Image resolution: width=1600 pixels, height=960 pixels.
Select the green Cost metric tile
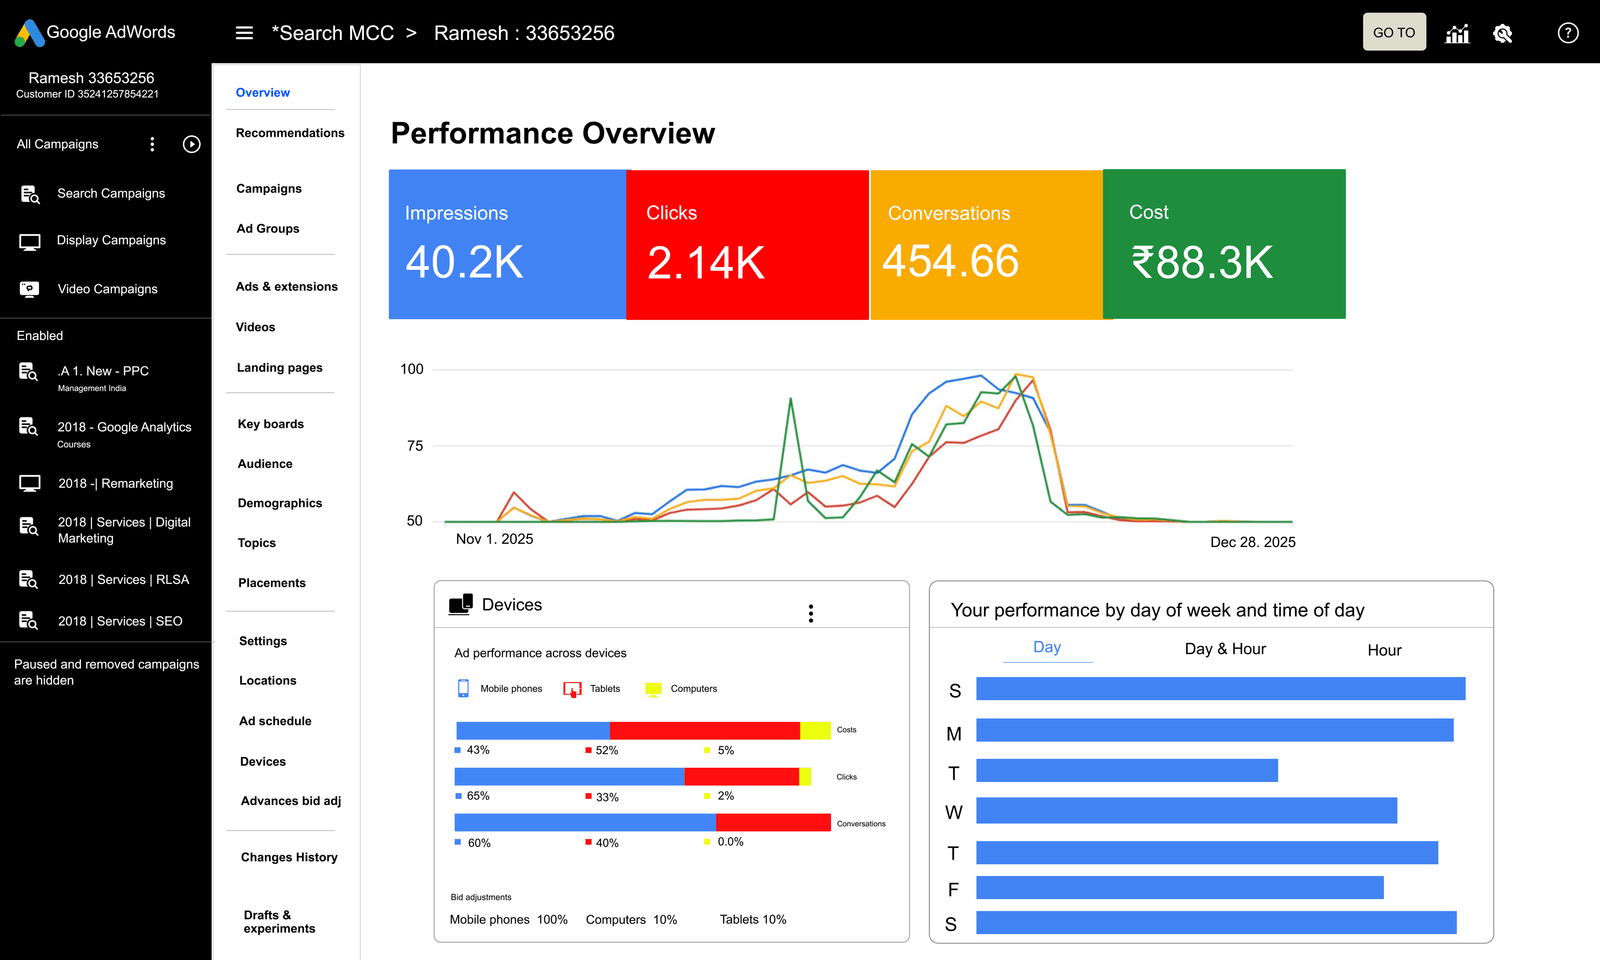[x=1224, y=244]
